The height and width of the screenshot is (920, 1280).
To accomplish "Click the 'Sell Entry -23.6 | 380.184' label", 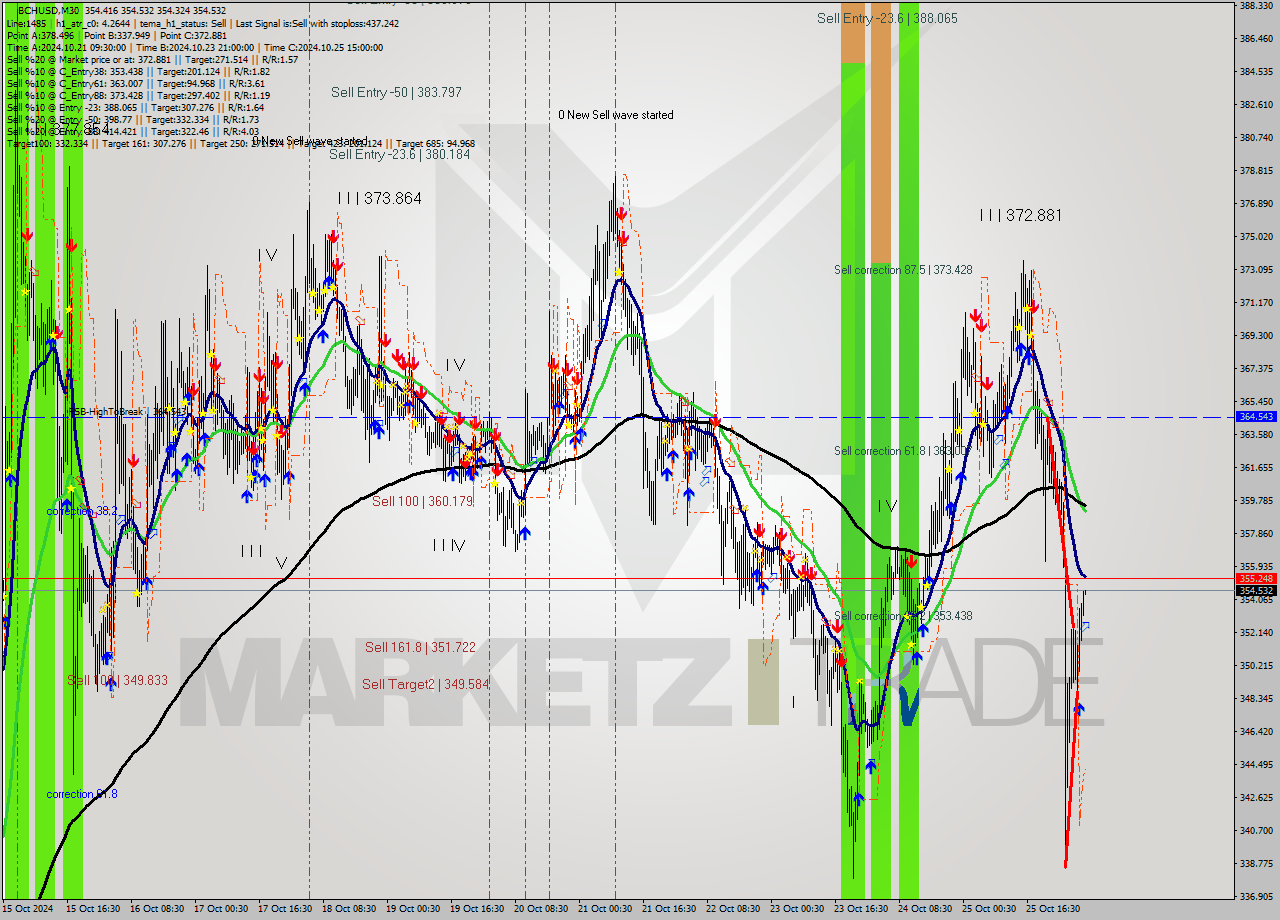I will (x=399, y=154).
